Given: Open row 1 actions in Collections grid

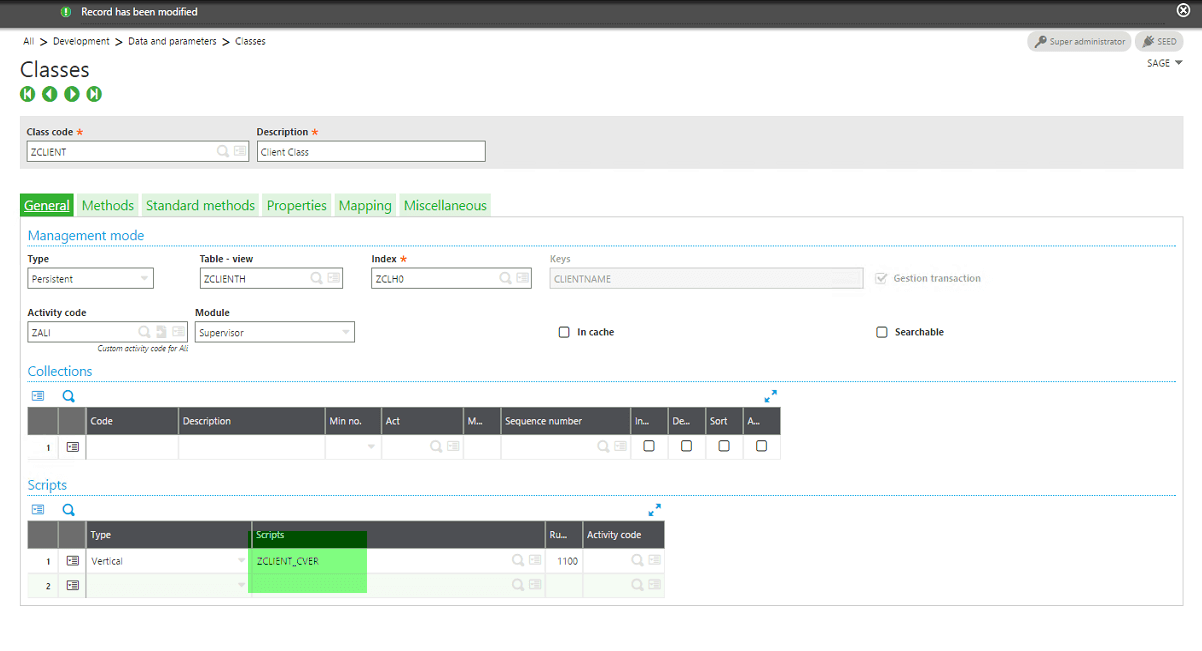Looking at the screenshot, I should (72, 447).
